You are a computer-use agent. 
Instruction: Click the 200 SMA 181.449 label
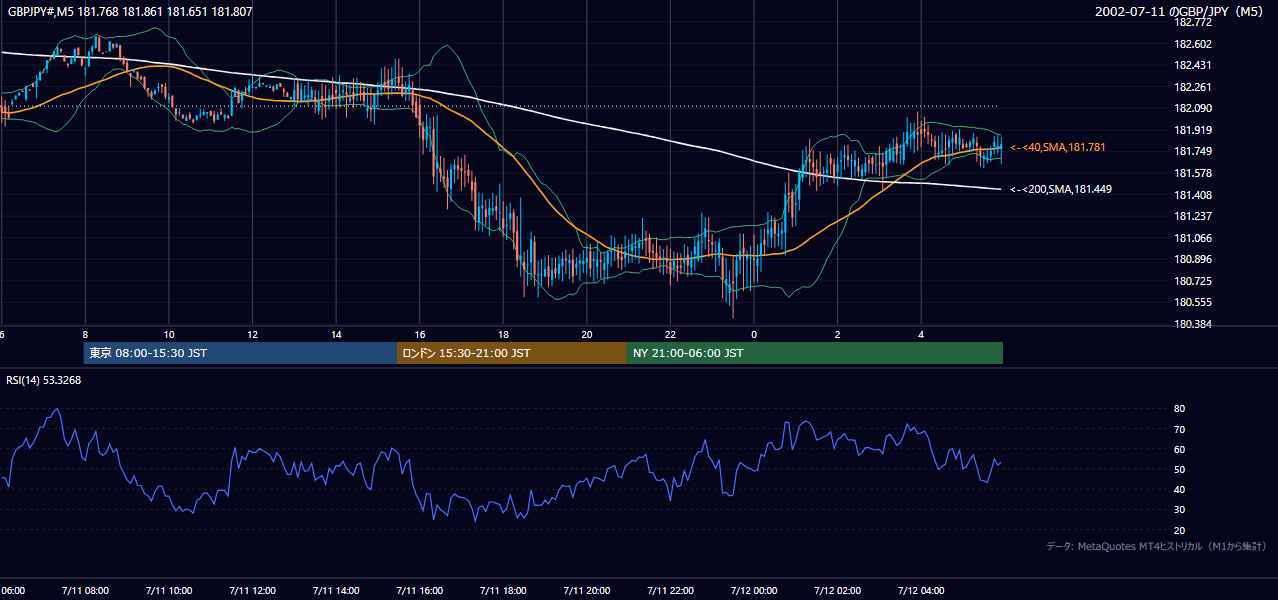[x=1061, y=189]
